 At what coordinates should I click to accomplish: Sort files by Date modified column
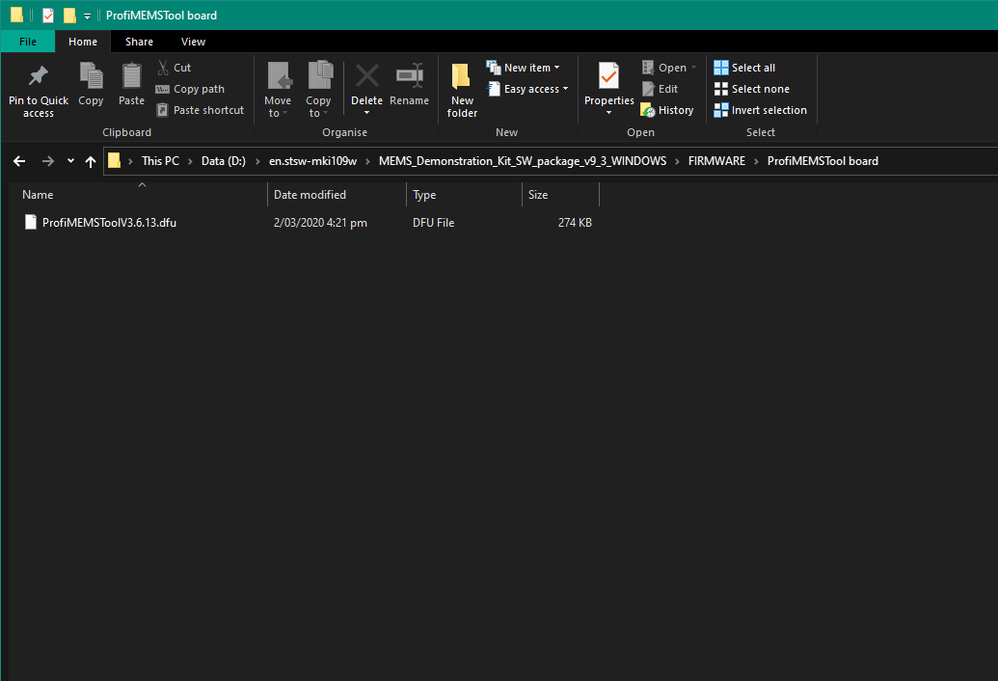click(x=337, y=195)
